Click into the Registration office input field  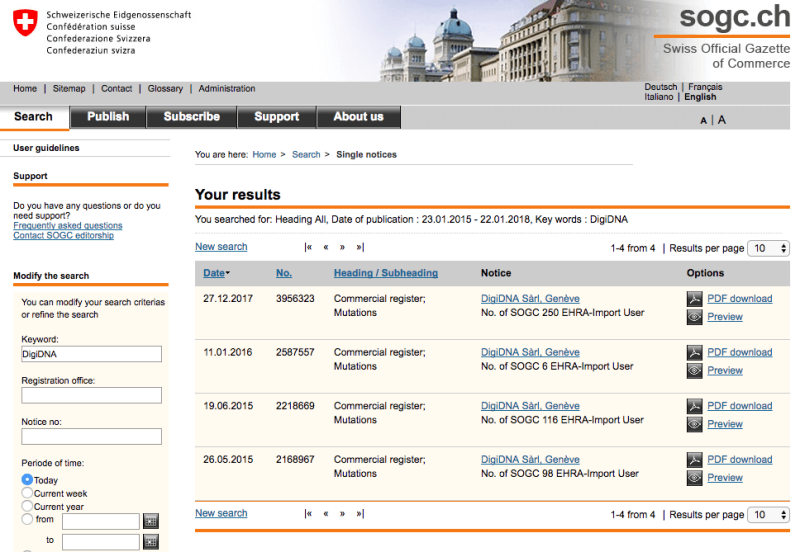pyautogui.click(x=92, y=395)
